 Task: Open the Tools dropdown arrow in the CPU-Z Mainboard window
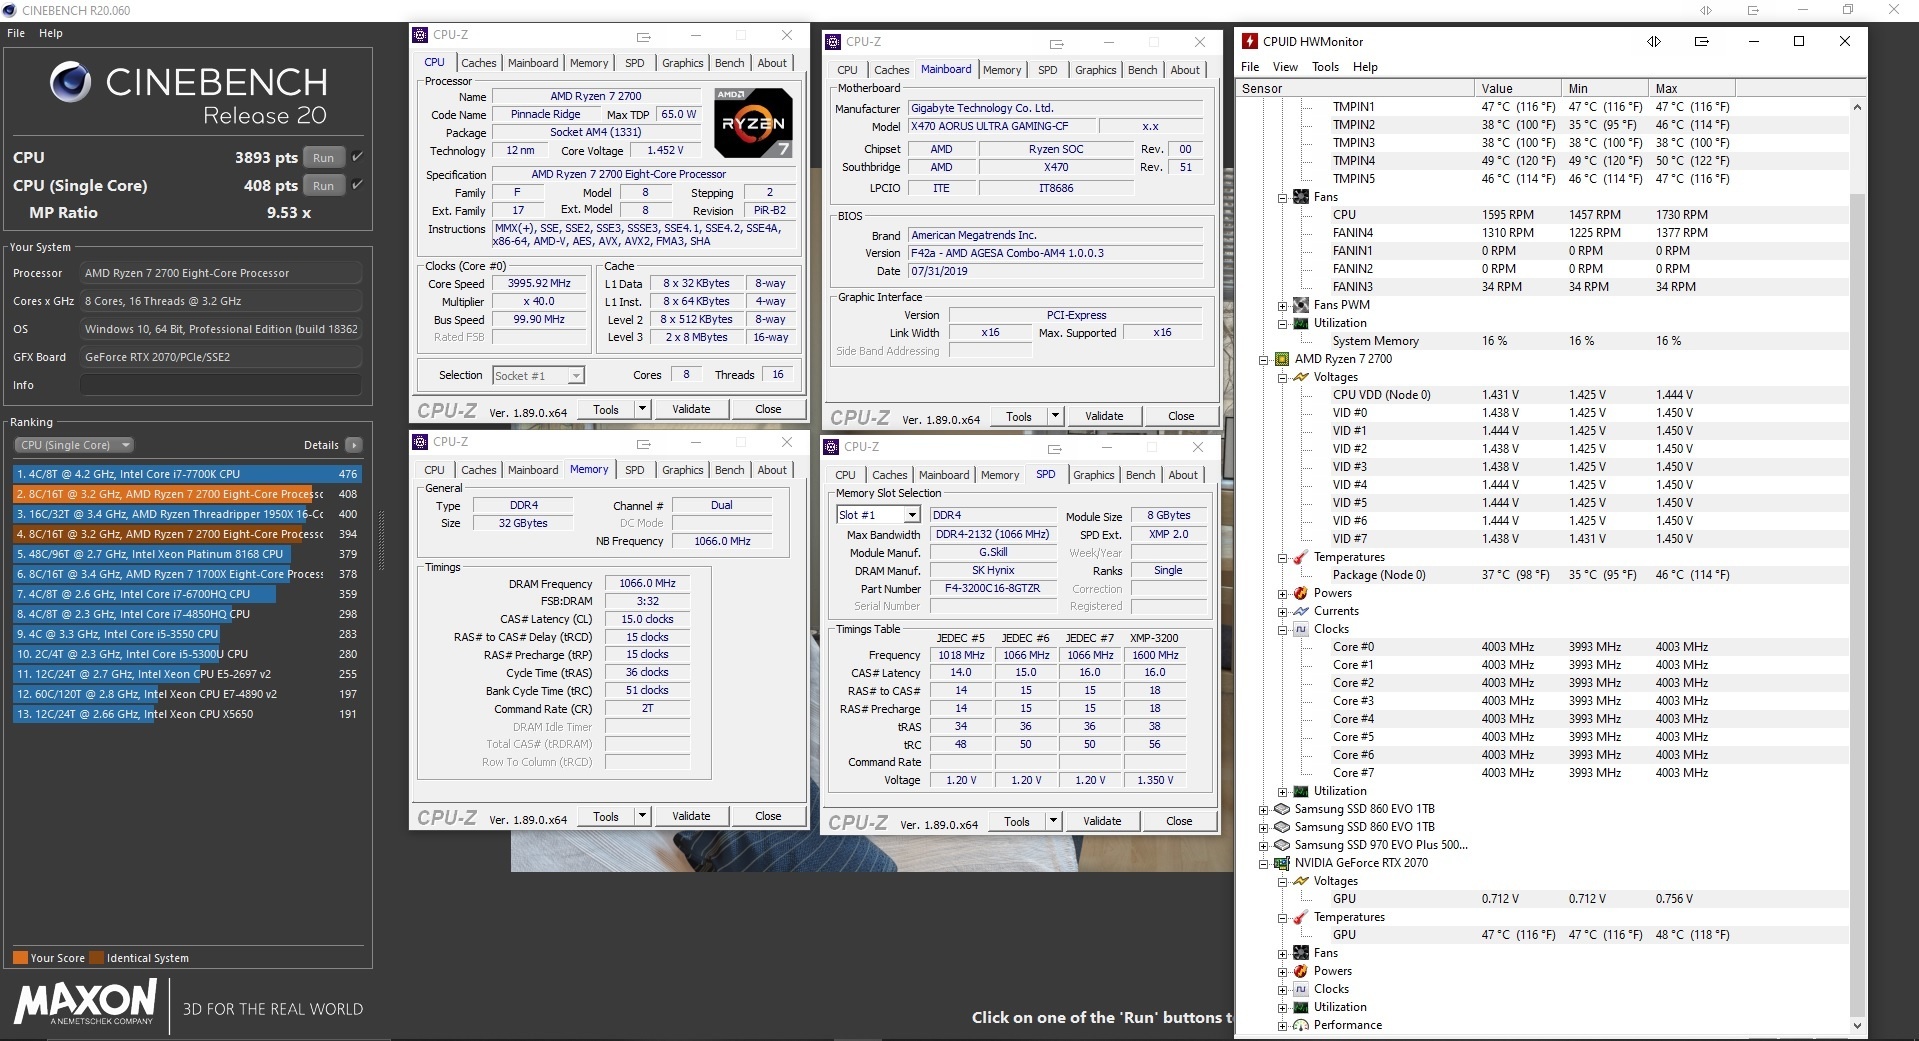(1055, 416)
